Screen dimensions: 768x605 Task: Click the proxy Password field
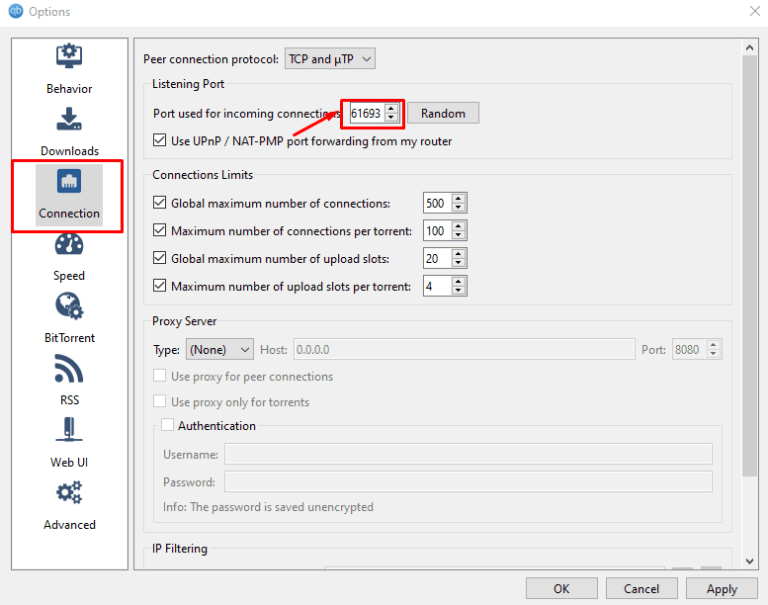pos(468,482)
